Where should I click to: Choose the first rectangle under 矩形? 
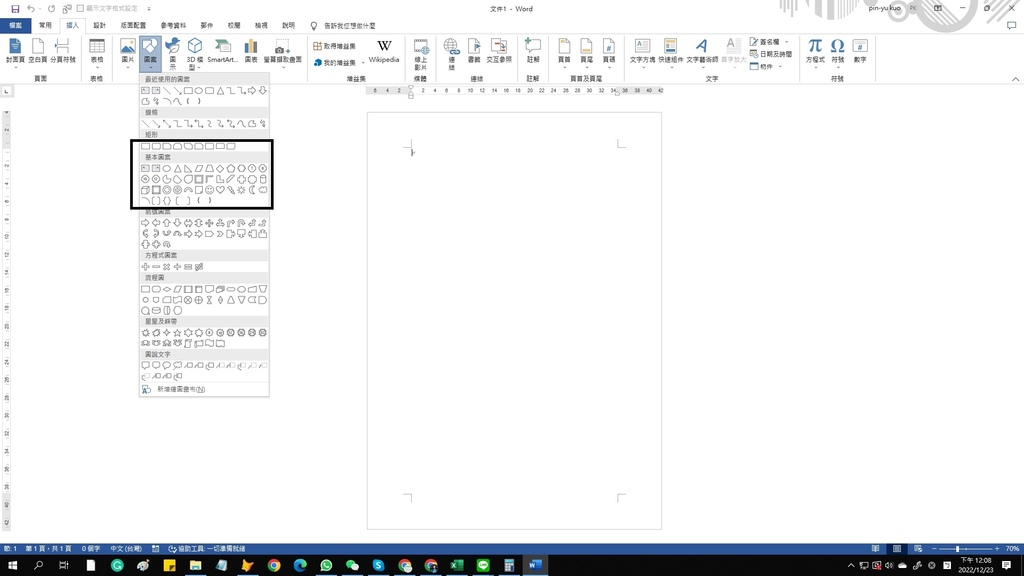pyautogui.click(x=146, y=146)
